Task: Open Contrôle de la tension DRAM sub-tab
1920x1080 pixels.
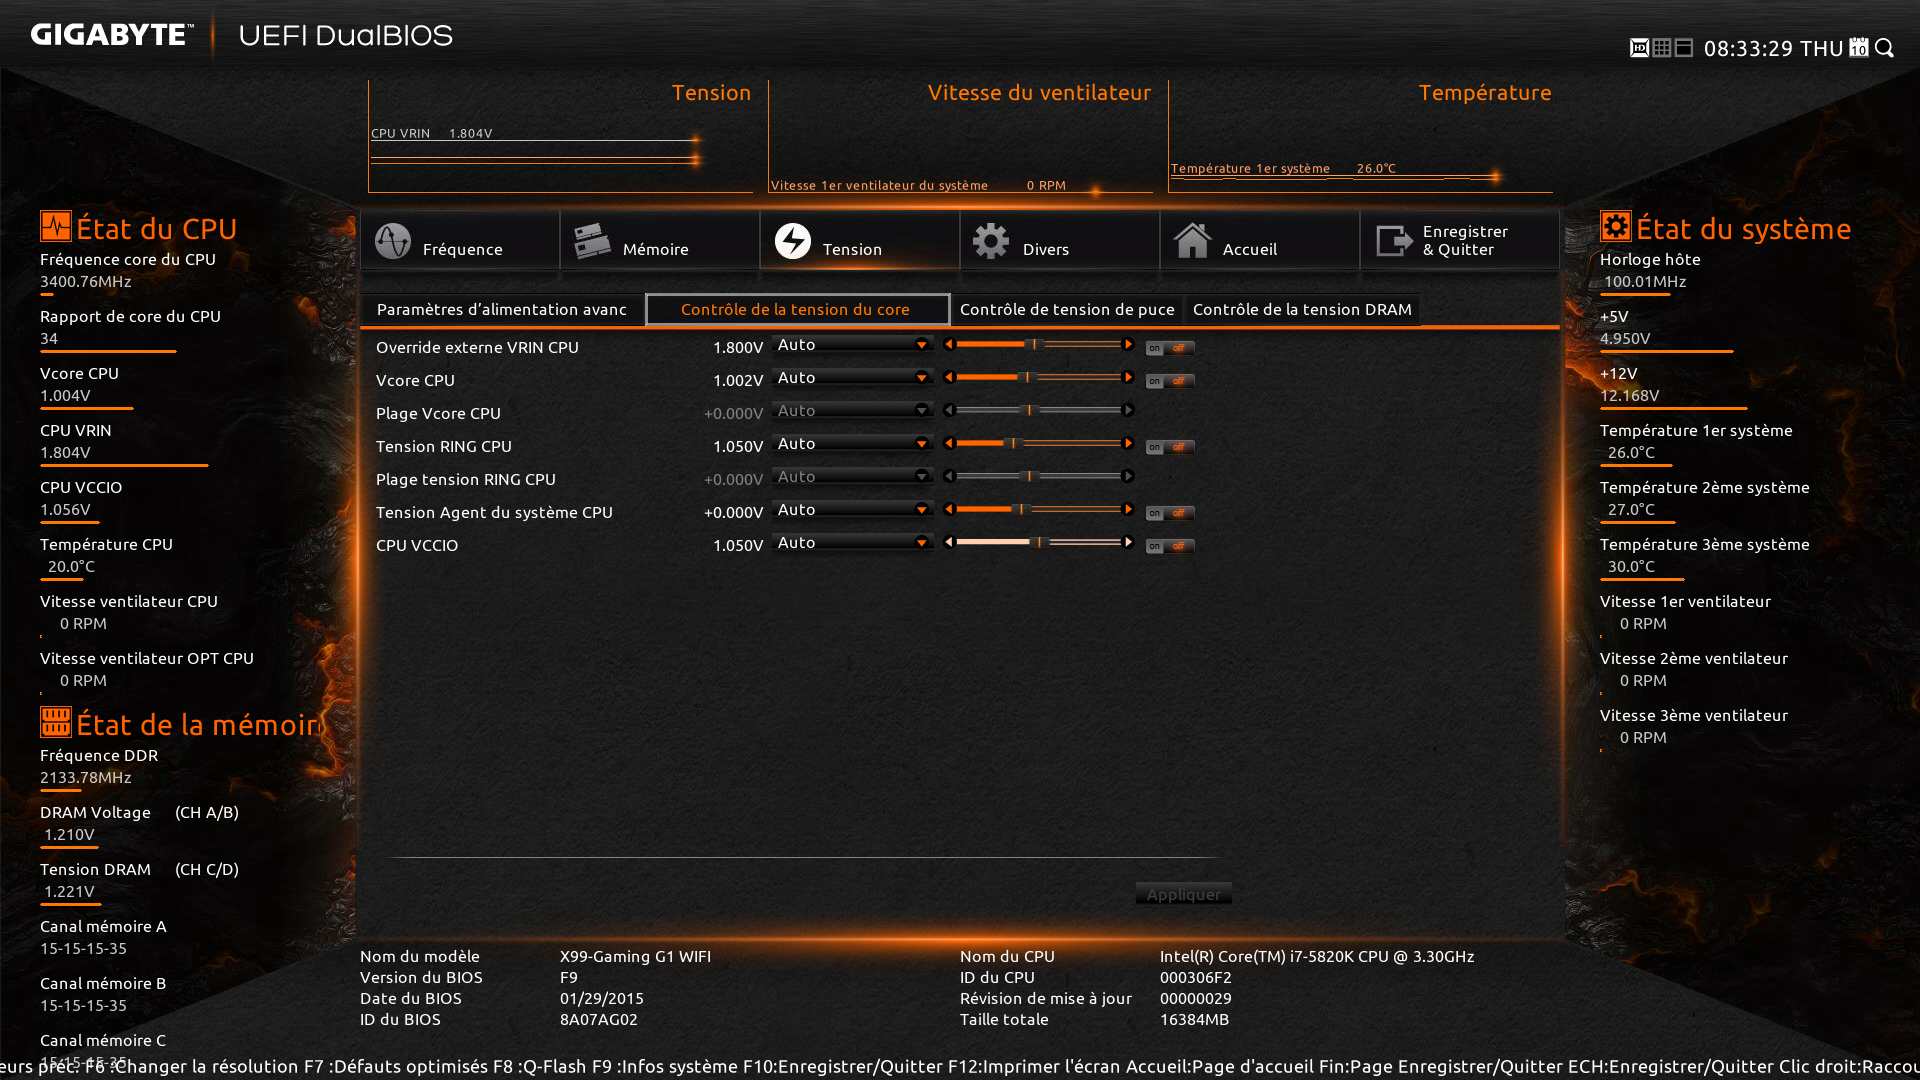Action: coord(1302,309)
